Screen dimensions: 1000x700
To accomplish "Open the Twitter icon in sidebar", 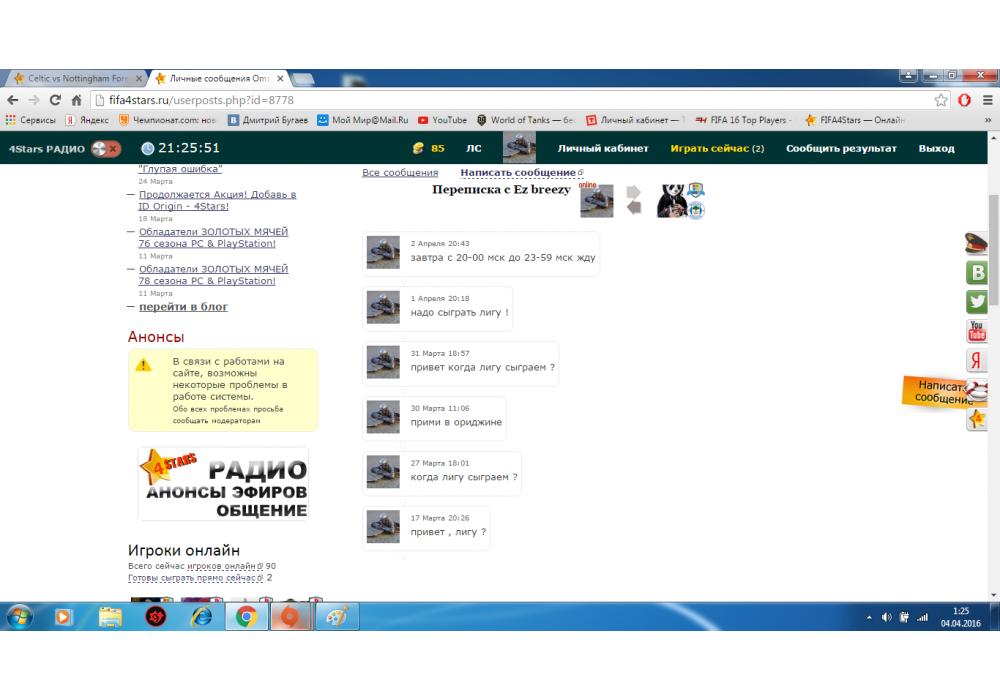I will (x=977, y=301).
